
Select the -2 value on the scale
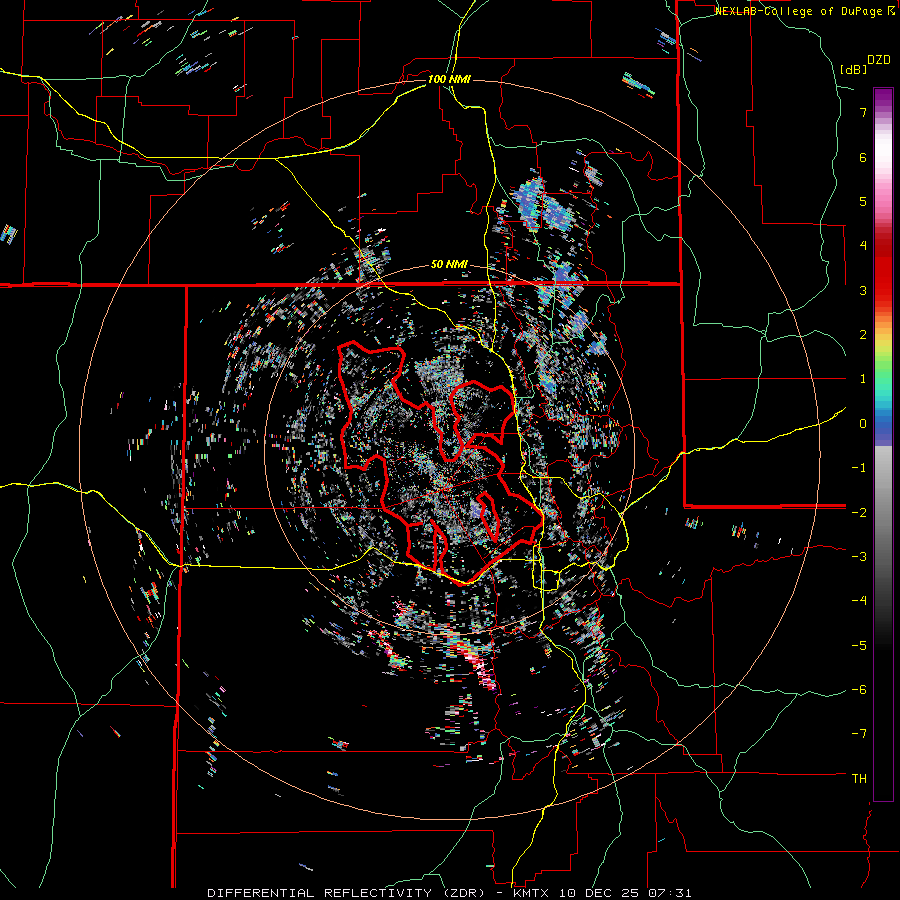[859, 512]
